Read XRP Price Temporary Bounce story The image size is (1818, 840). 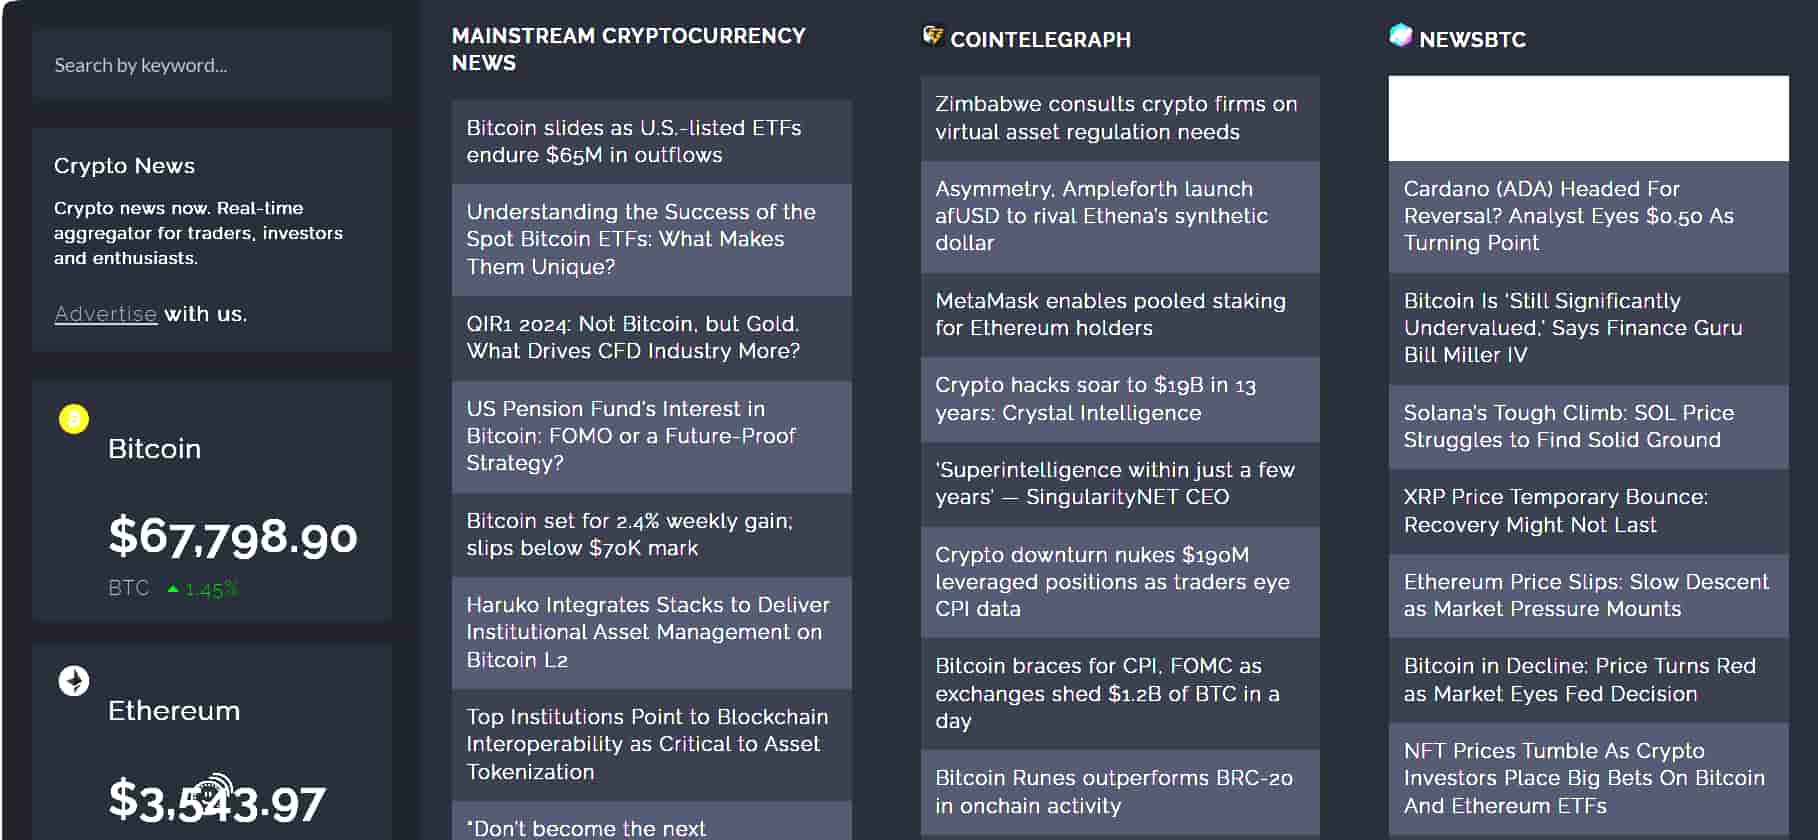(1589, 511)
